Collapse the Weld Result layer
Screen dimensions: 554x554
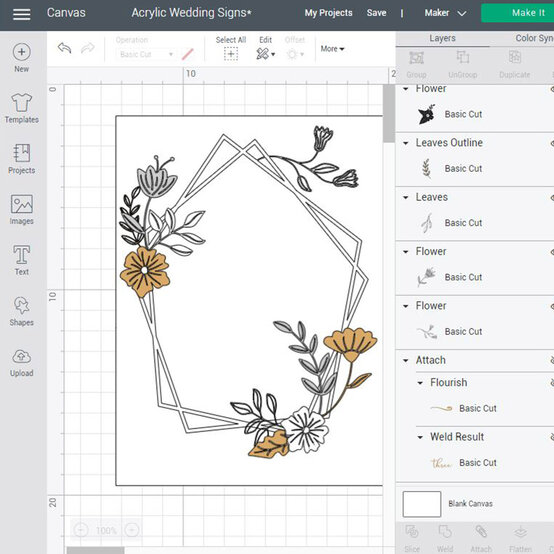pos(420,437)
